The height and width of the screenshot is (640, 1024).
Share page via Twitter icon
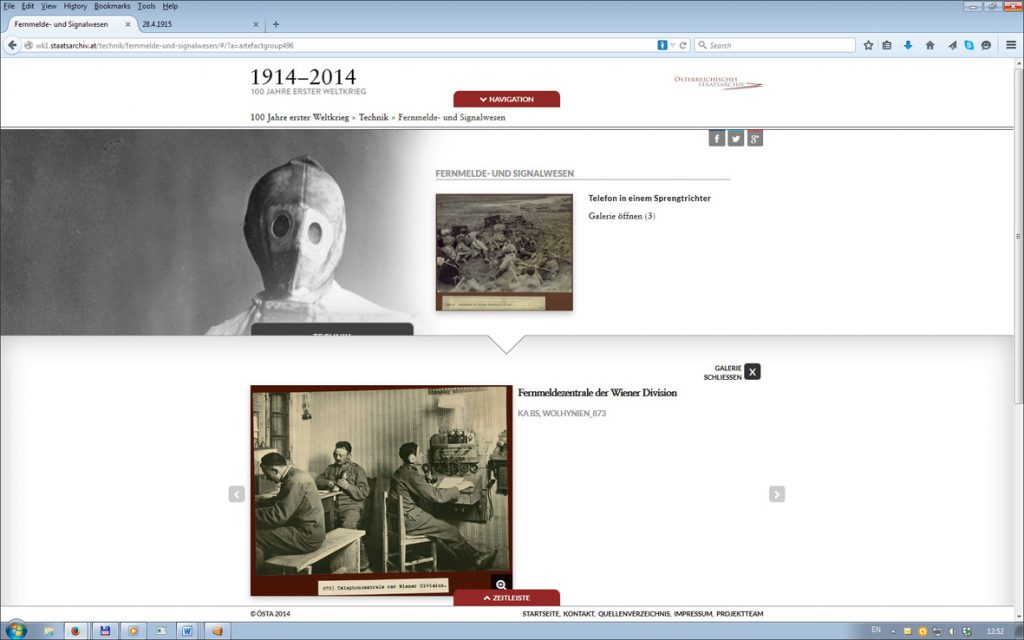[x=736, y=139]
